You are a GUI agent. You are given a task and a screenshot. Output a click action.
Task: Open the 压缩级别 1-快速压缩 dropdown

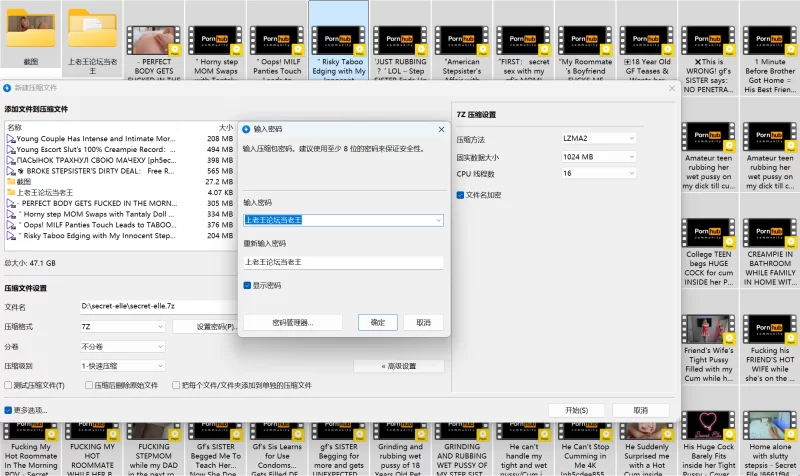[122, 366]
